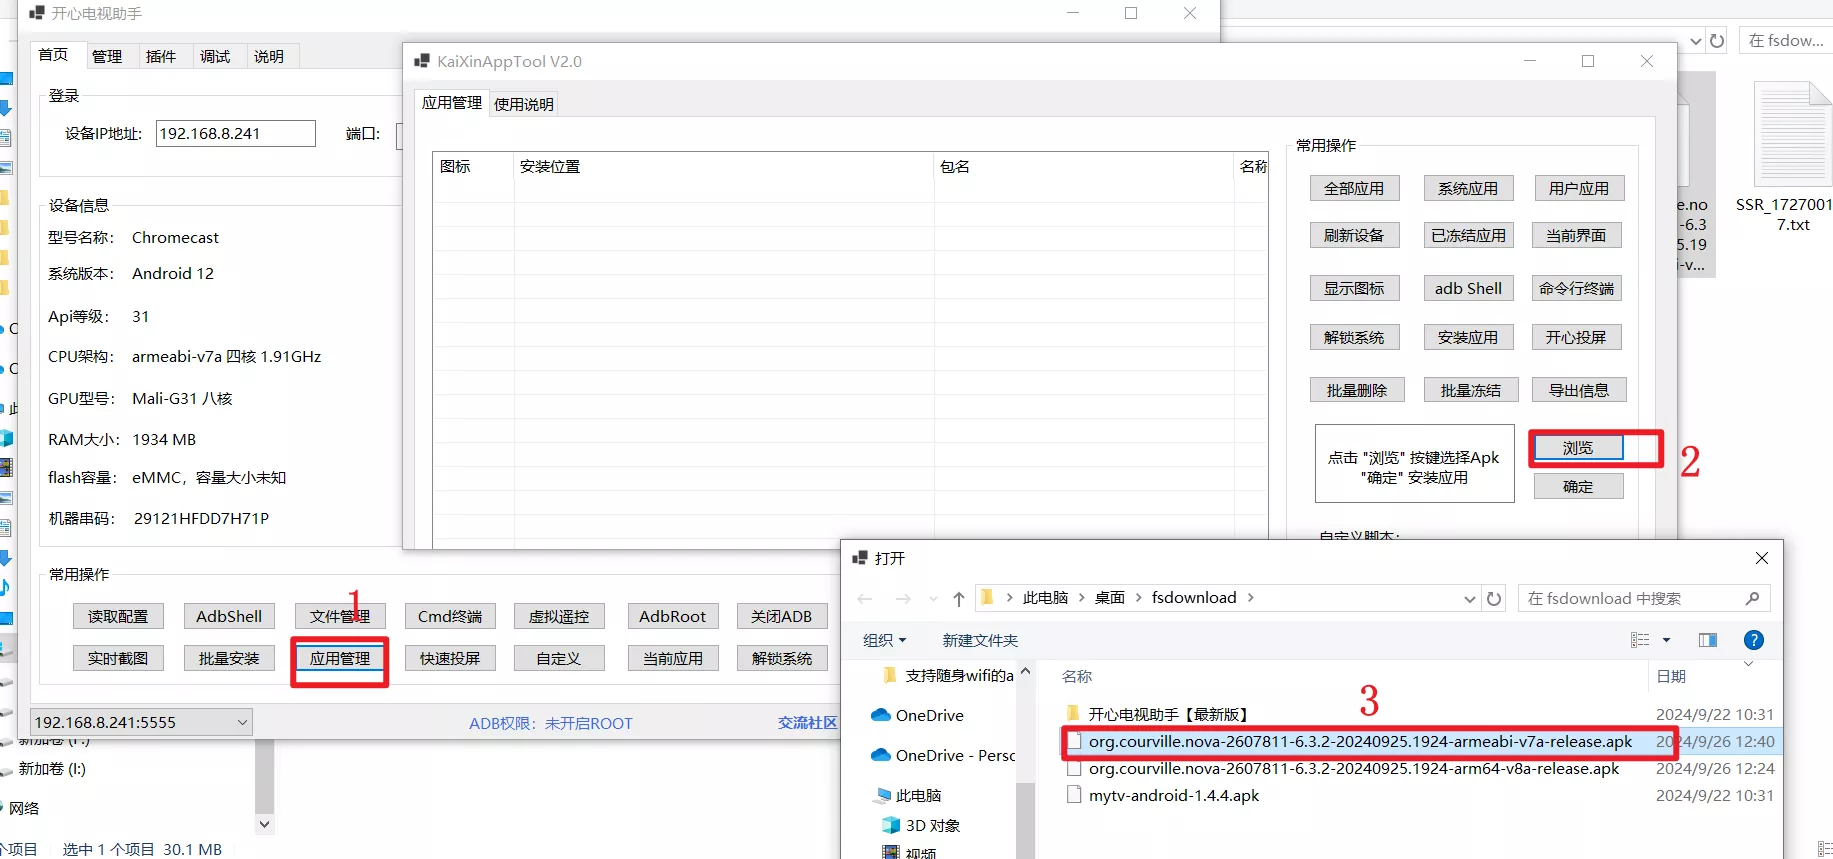Click the 安装应用 button

pyautogui.click(x=1468, y=338)
